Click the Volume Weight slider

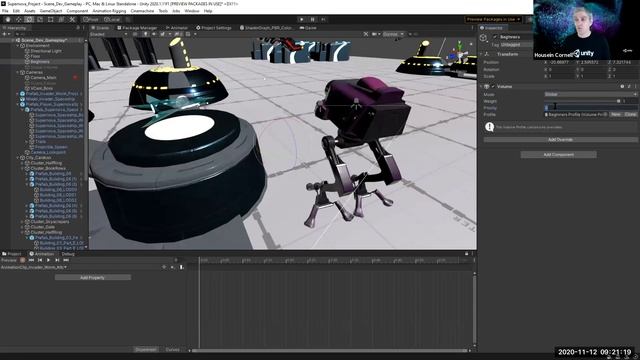point(582,101)
